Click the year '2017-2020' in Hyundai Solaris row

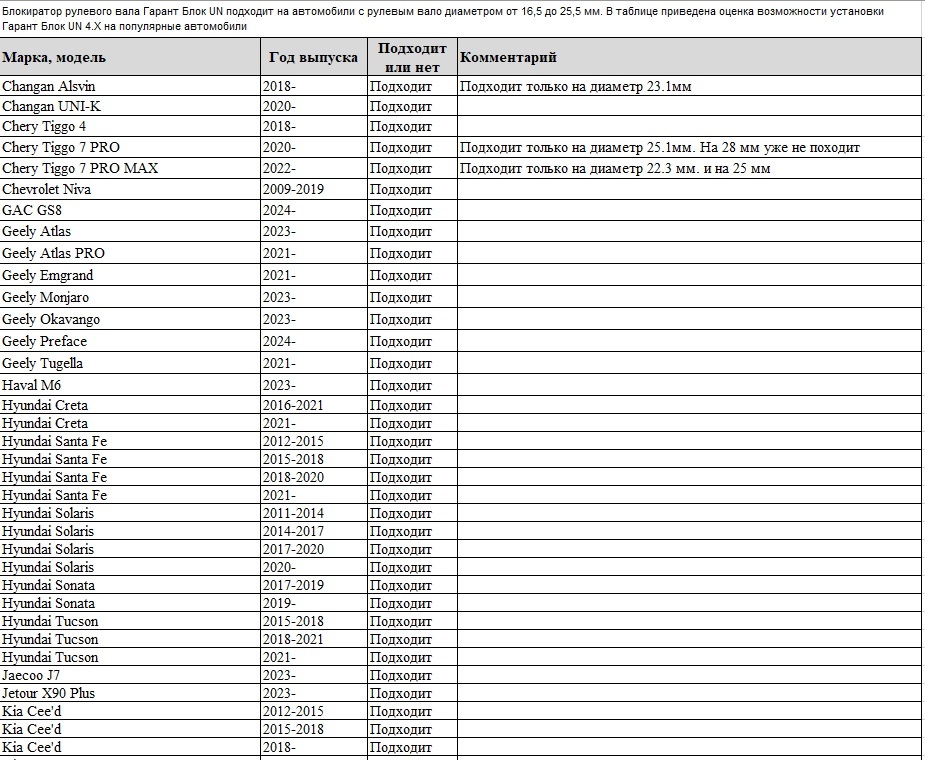click(x=314, y=549)
